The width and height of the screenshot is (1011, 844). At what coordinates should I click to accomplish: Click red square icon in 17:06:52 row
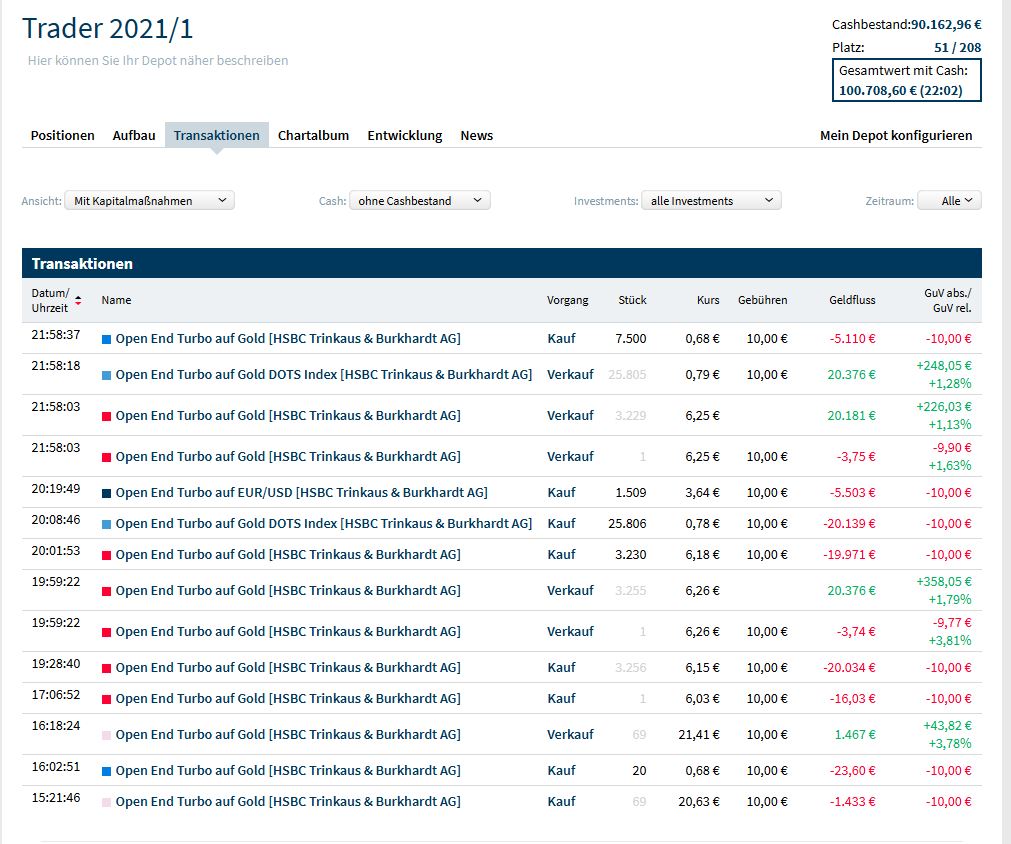107,699
